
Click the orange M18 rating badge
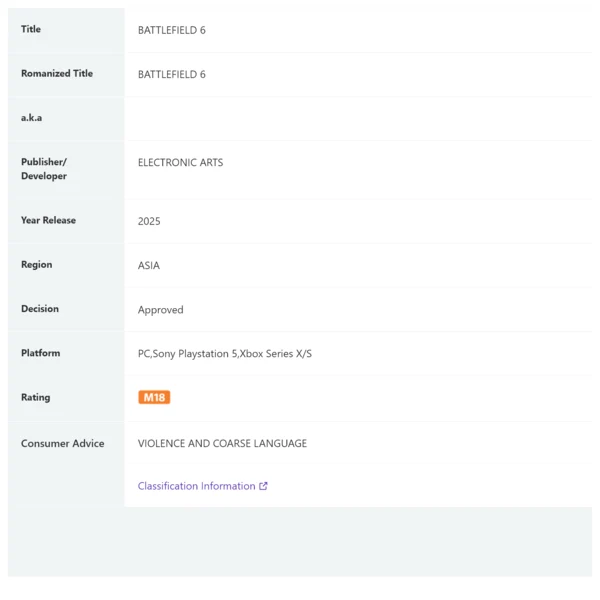154,397
